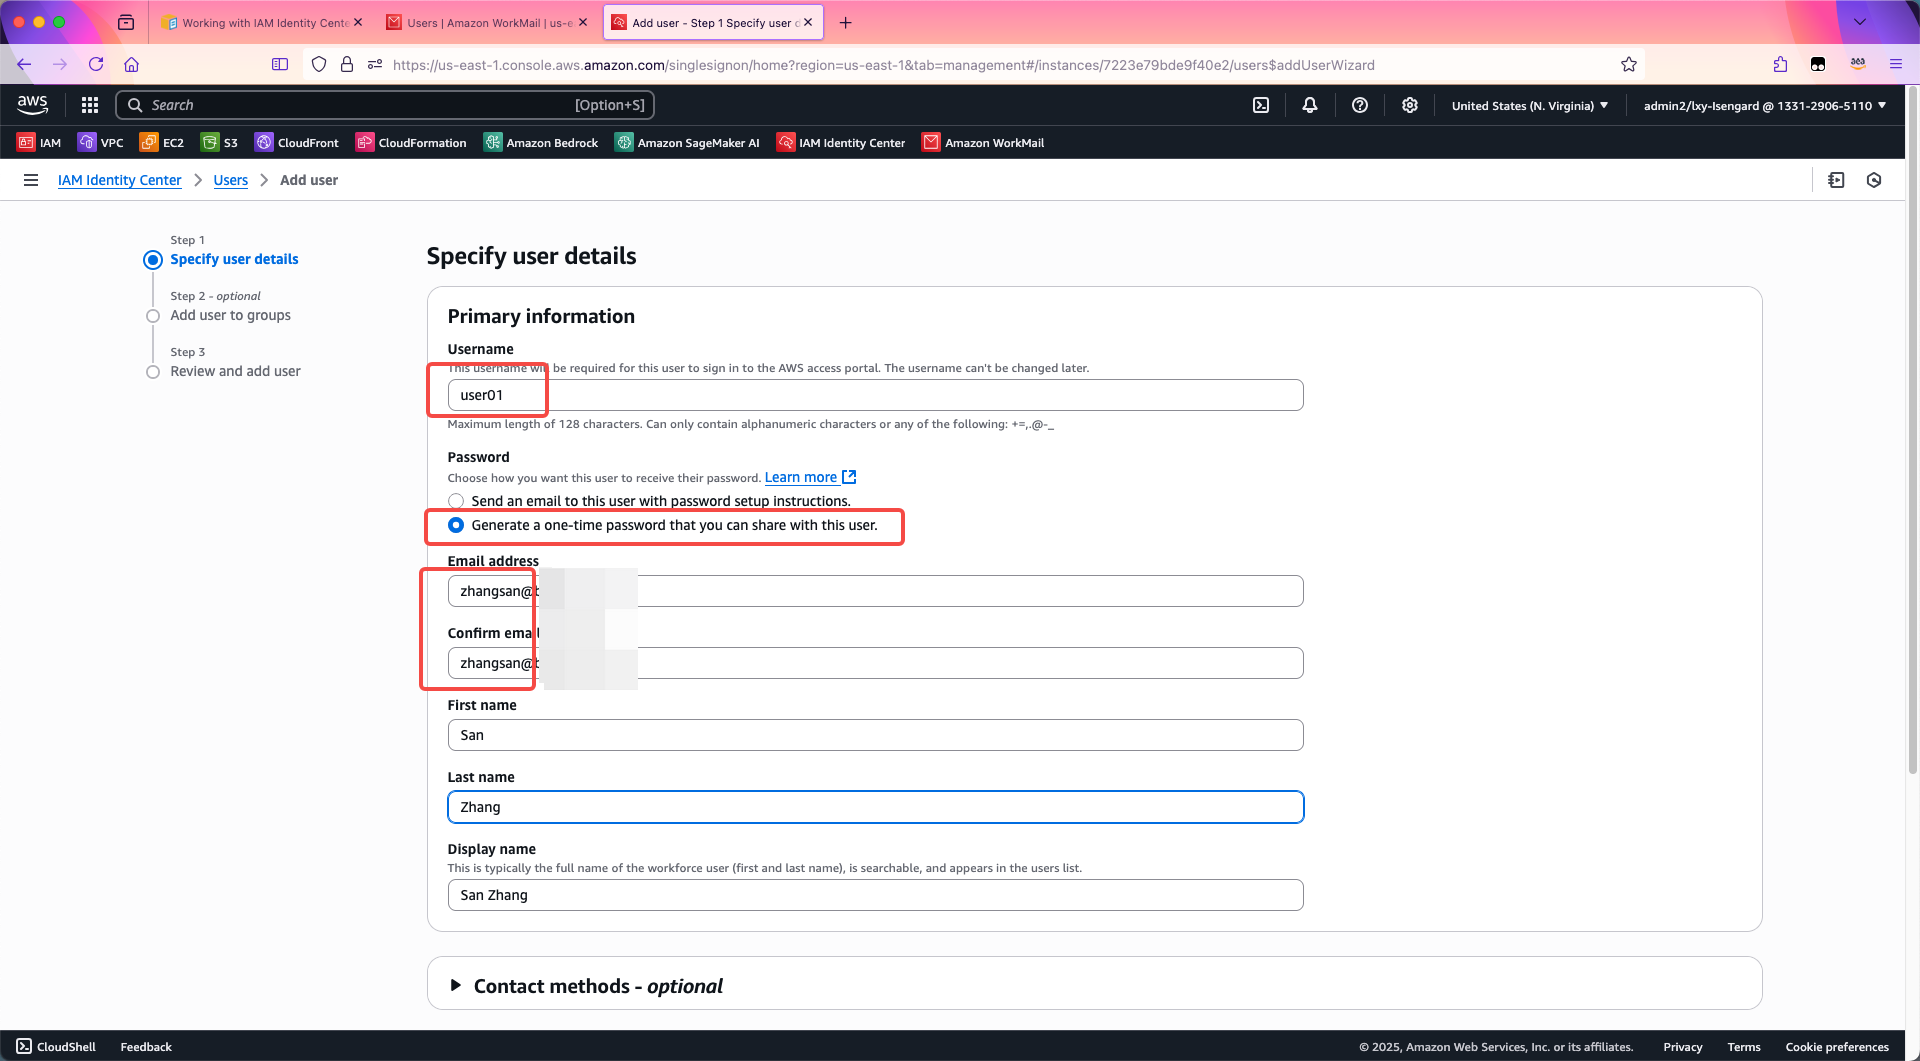This screenshot has height=1061, width=1920.
Task: Select generate one-time password option
Action: (x=456, y=525)
